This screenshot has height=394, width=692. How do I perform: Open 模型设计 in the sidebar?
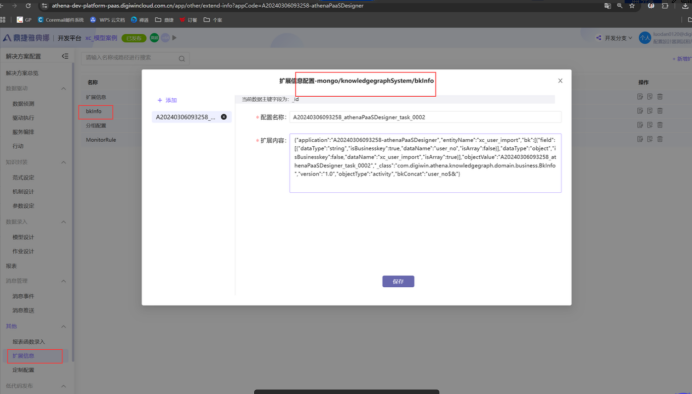tap(23, 237)
